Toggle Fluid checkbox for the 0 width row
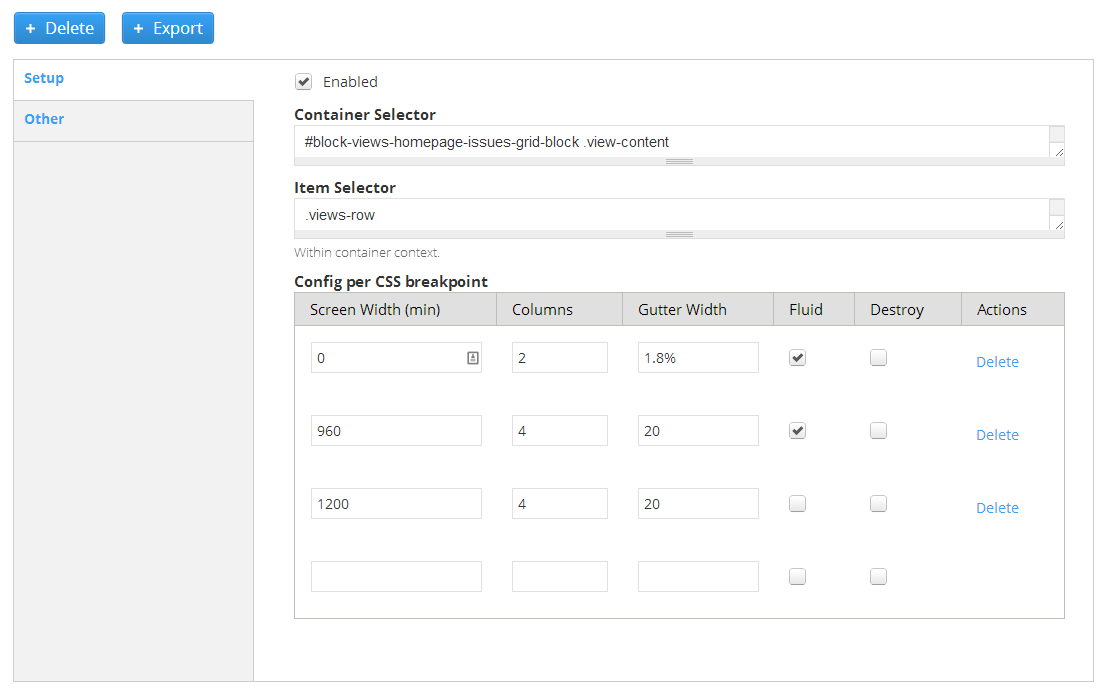 797,358
